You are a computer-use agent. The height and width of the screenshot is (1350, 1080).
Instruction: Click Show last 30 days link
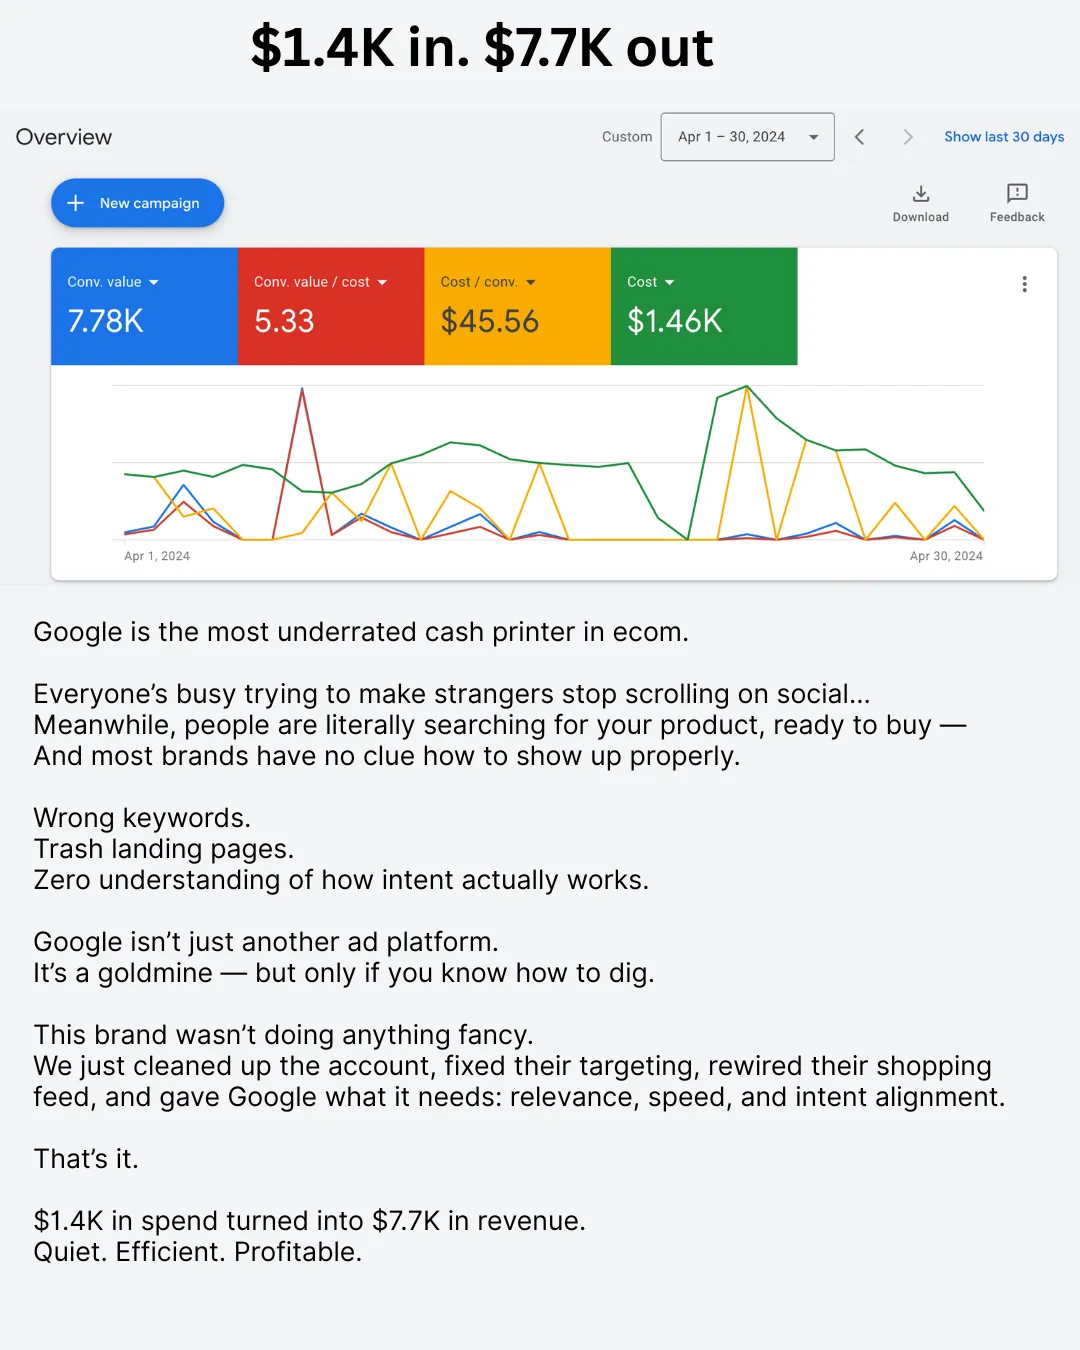point(1004,137)
